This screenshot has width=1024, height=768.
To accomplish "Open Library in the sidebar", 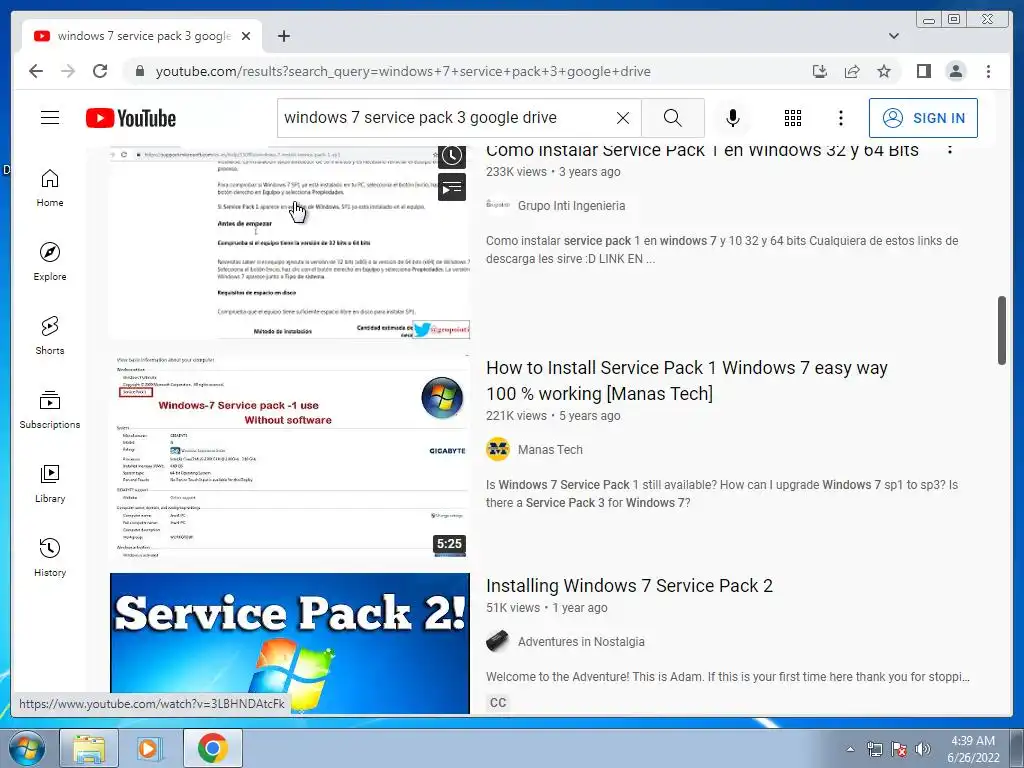I will coord(50,483).
